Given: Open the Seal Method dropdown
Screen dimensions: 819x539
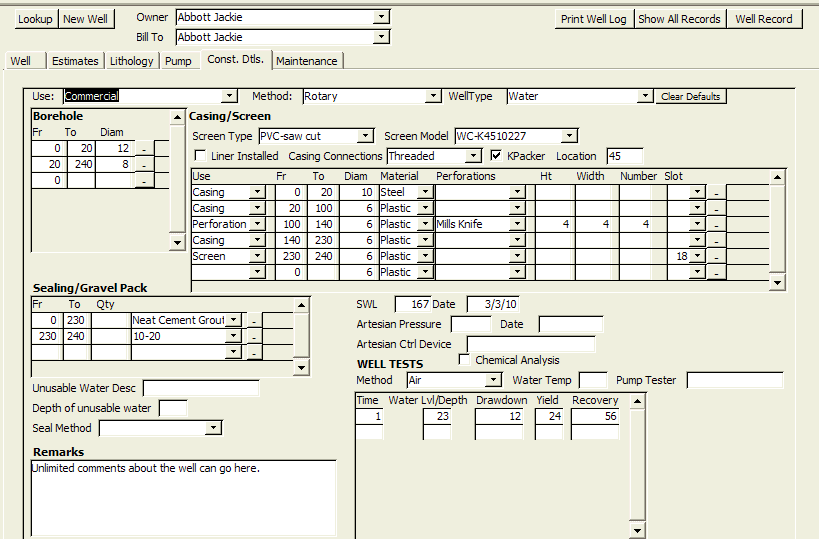Looking at the screenshot, I should click(x=213, y=428).
